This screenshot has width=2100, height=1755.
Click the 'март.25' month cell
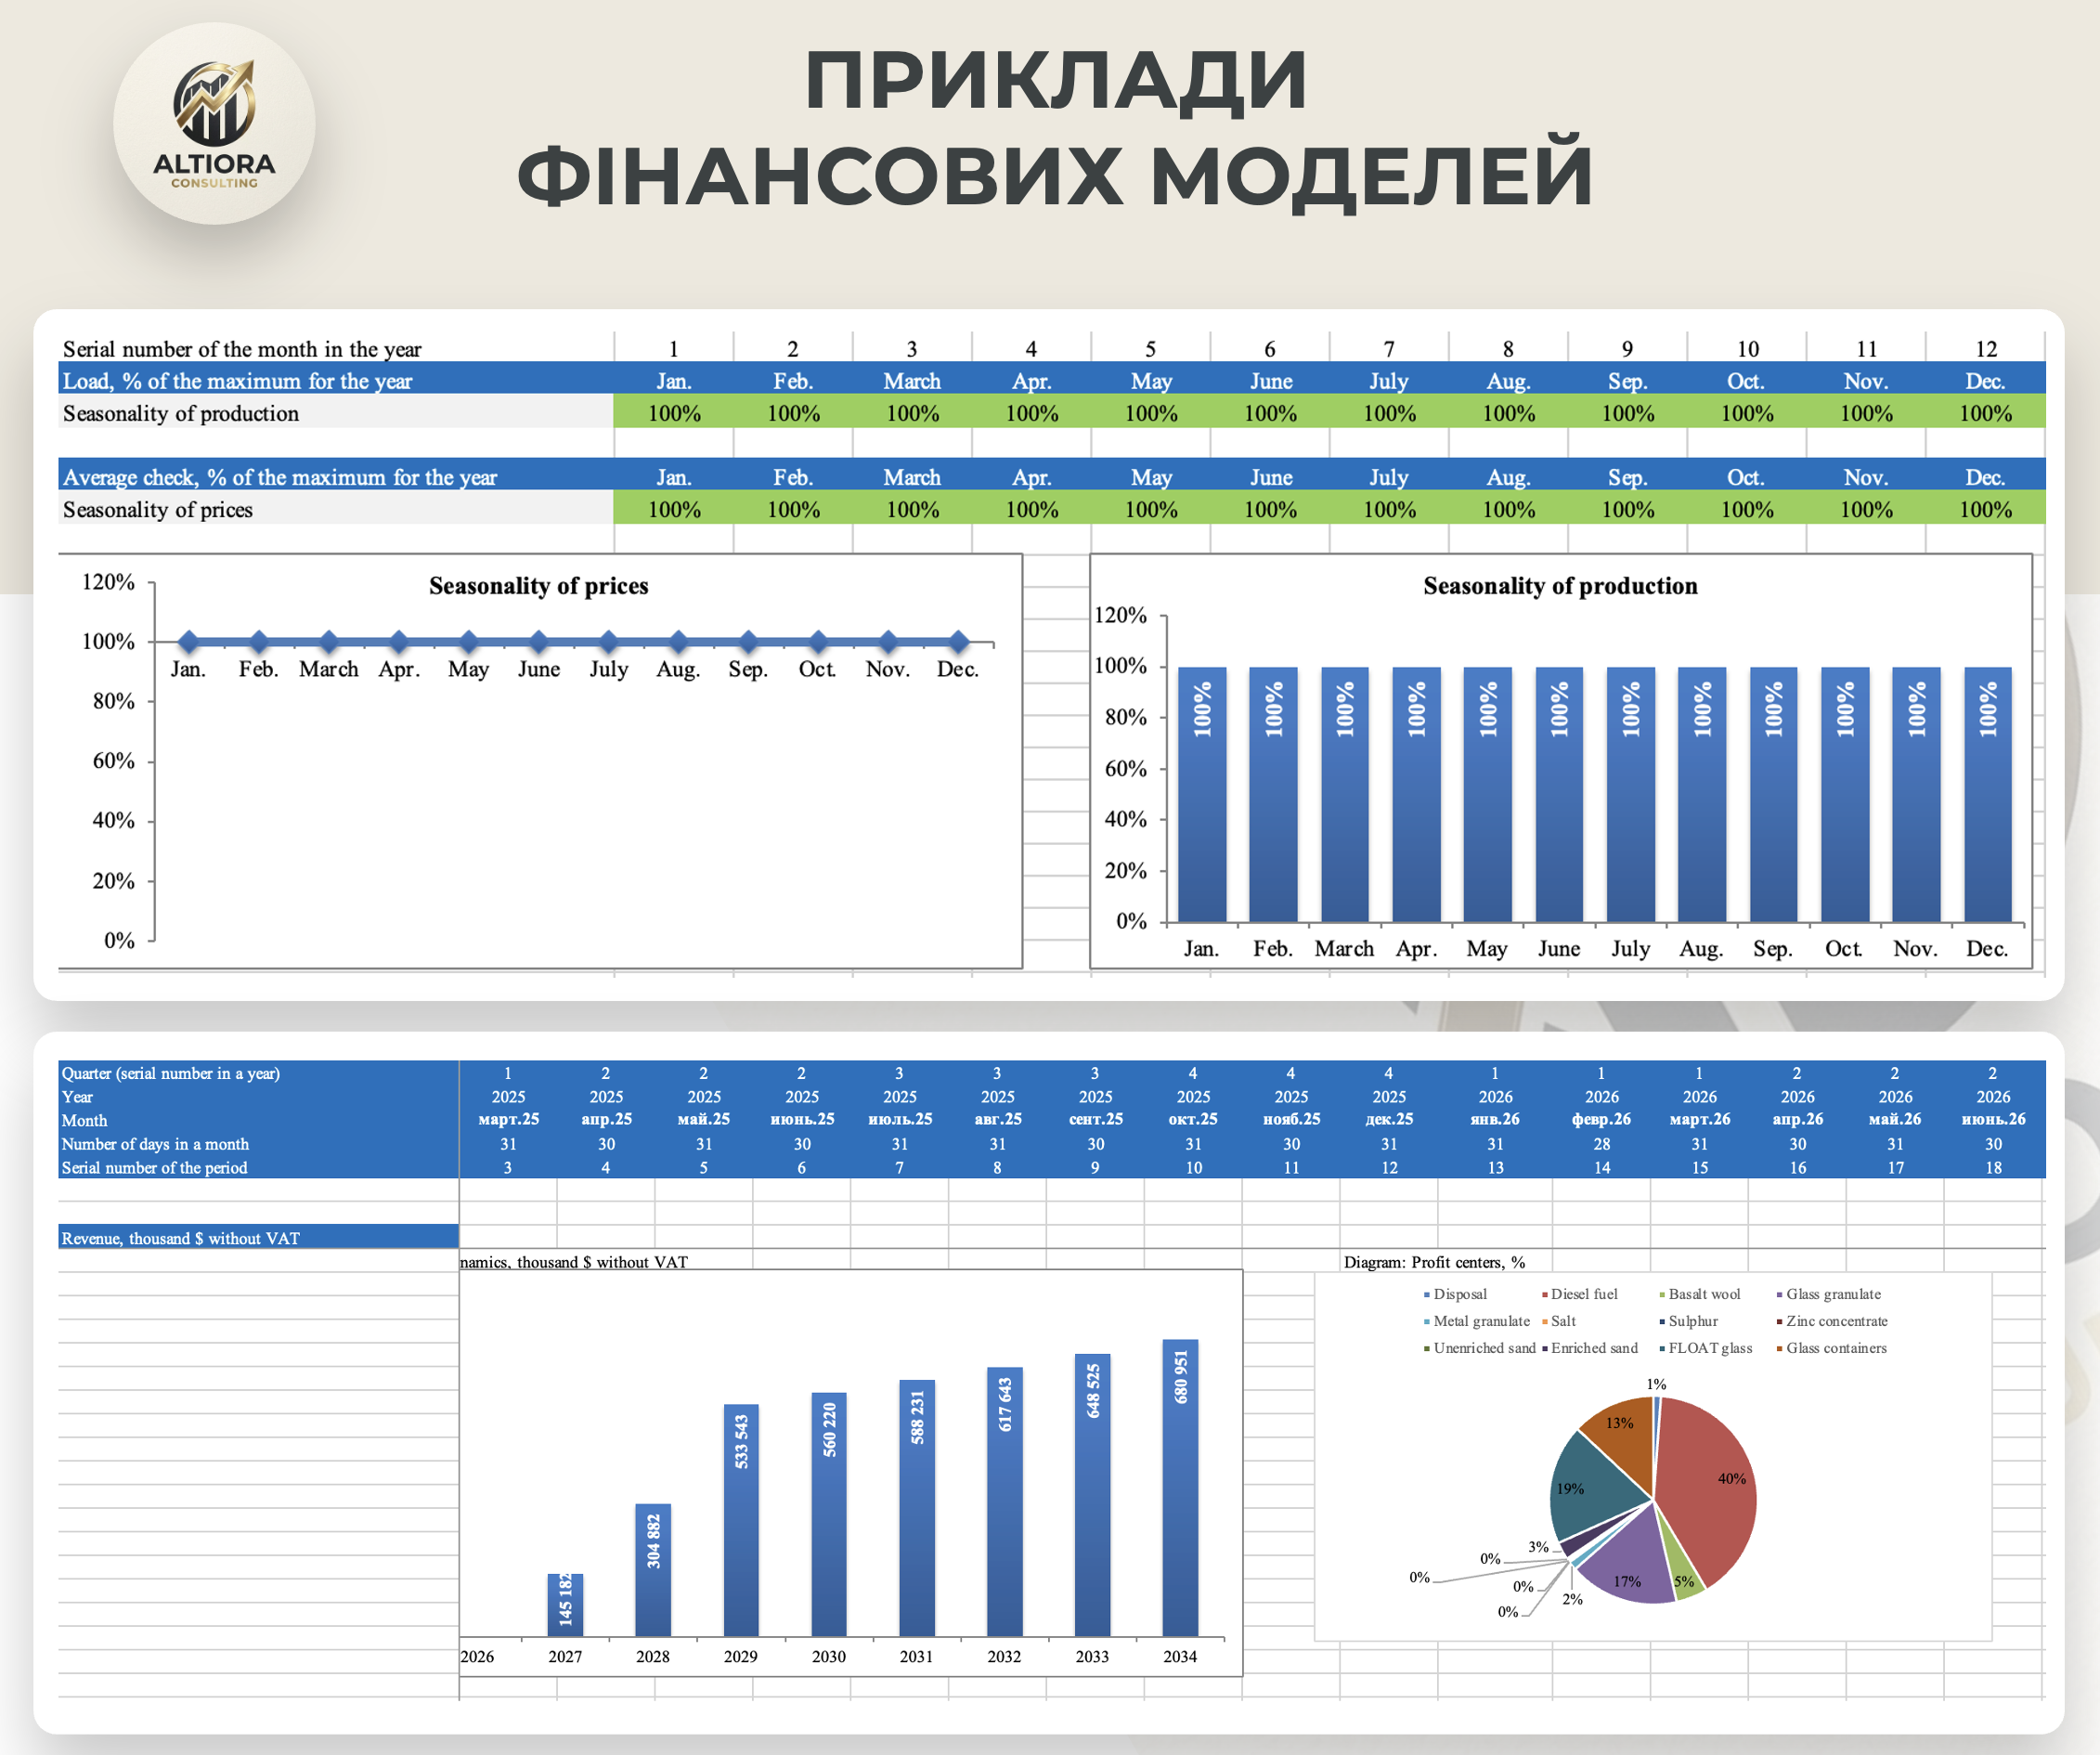508,1119
